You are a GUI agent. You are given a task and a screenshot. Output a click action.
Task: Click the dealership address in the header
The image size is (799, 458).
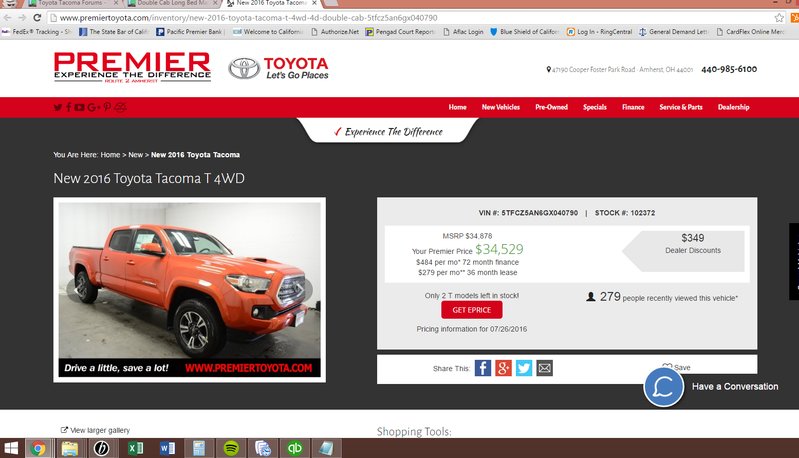(x=620, y=69)
